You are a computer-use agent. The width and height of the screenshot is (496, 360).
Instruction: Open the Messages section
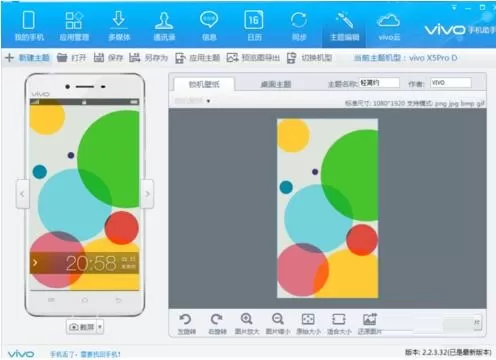click(x=209, y=26)
